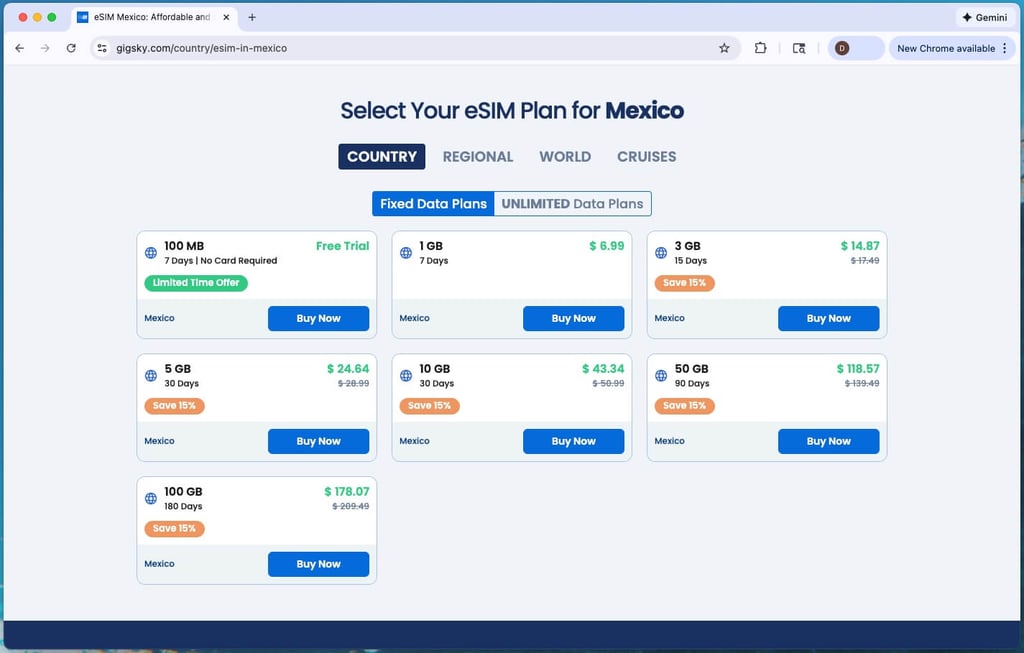Click the macOS green fullscreen button
The width and height of the screenshot is (1024, 653).
(52, 18)
